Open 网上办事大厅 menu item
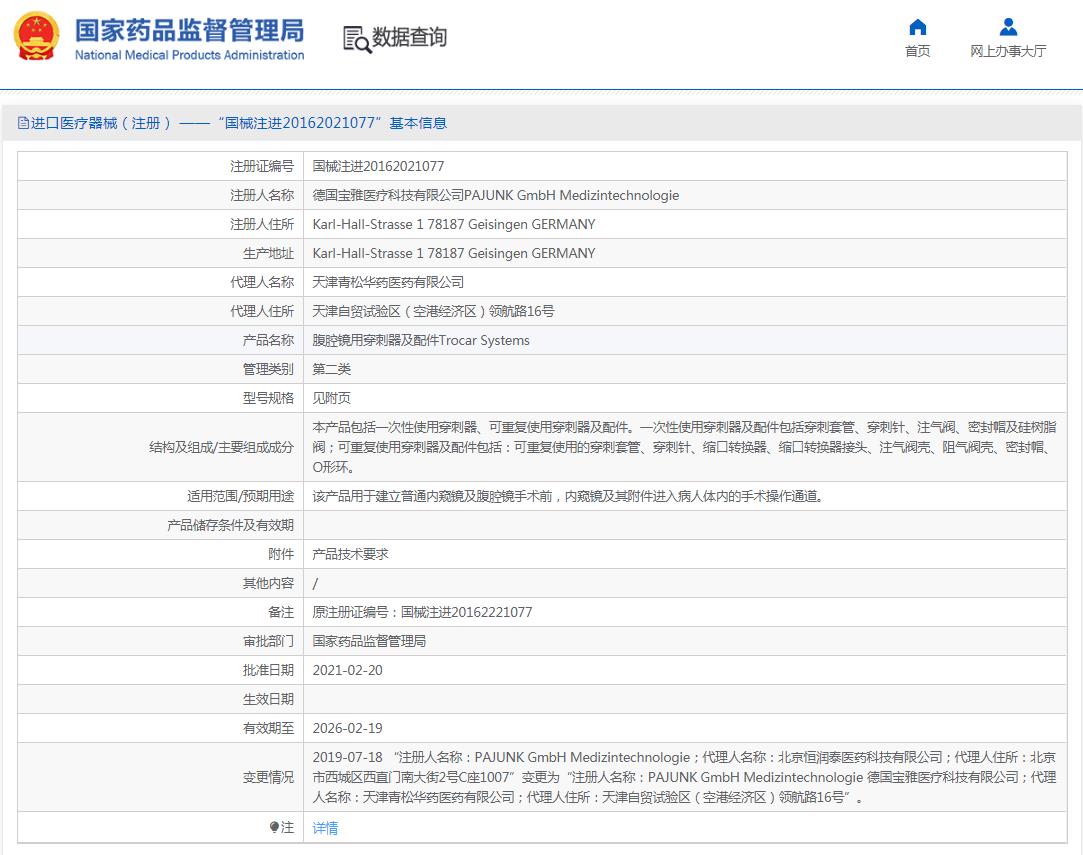 [1008, 51]
